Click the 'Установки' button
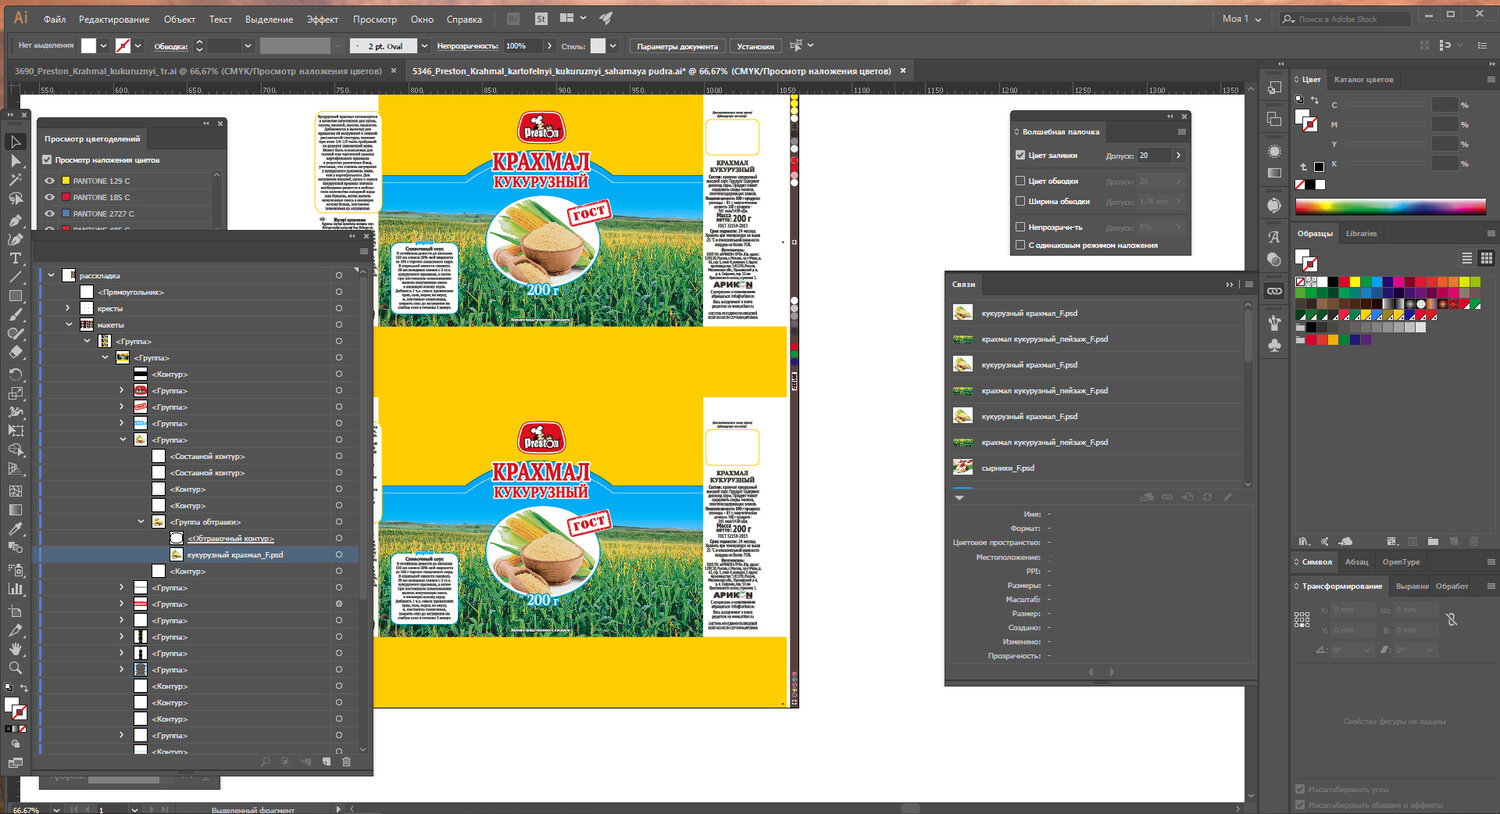1500x814 pixels. pos(755,46)
